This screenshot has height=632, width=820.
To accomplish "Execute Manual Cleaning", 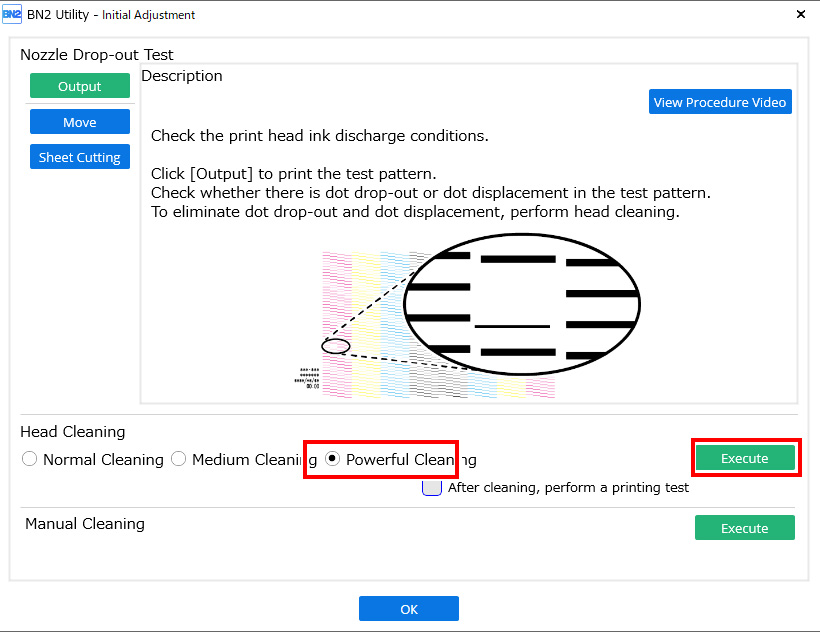I will point(745,528).
